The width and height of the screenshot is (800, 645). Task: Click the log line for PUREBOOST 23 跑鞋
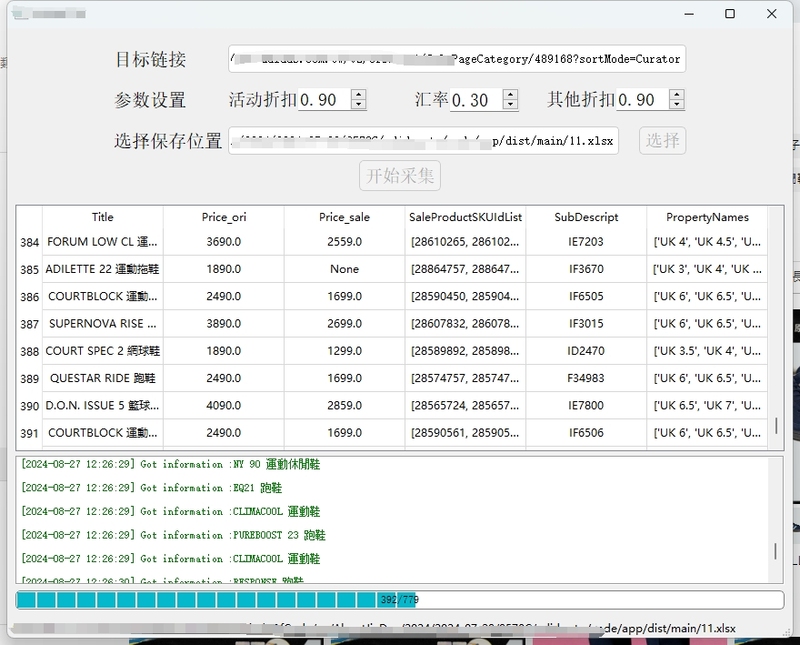pos(173,535)
